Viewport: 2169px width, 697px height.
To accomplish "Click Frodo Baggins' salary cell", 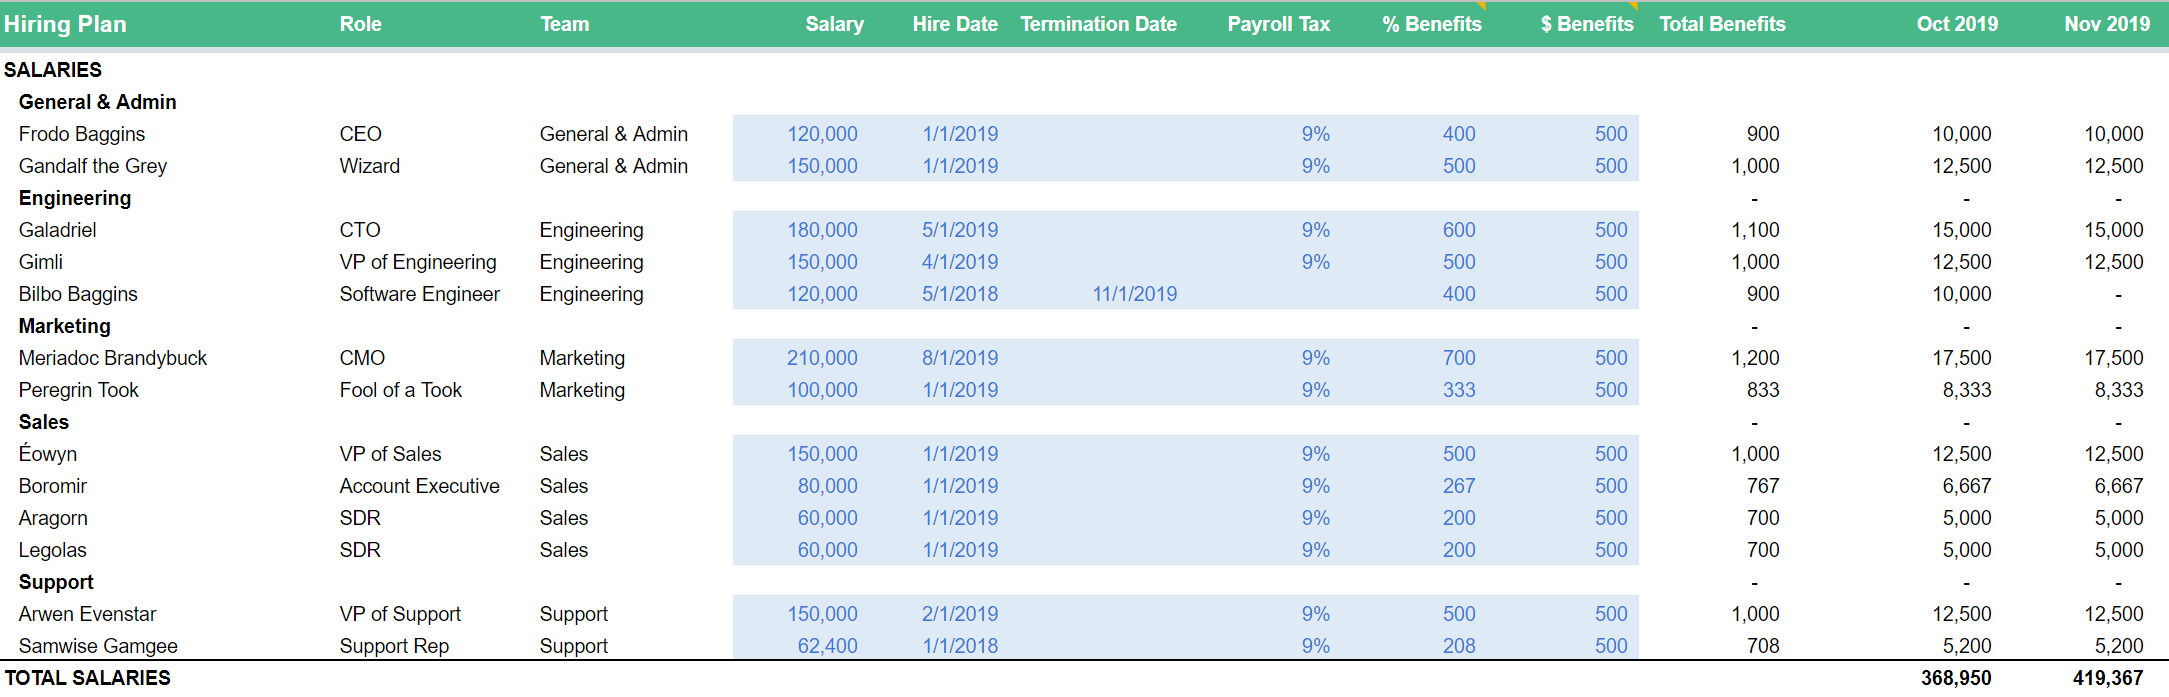I will click(x=822, y=134).
